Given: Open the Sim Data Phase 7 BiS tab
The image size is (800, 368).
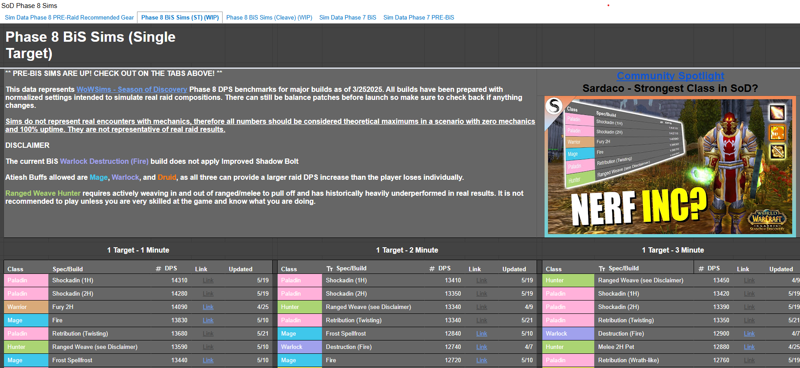Looking at the screenshot, I should pyautogui.click(x=347, y=17).
